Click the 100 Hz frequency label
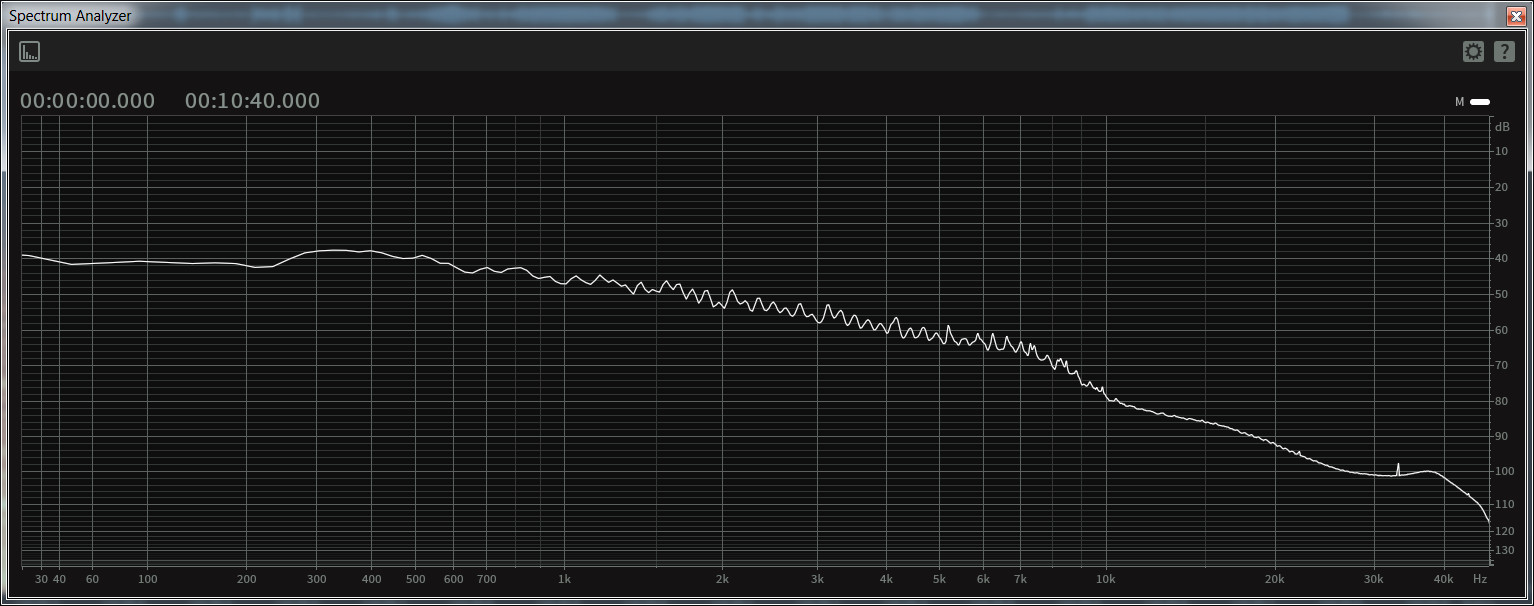This screenshot has height=606, width=1534. [x=148, y=579]
